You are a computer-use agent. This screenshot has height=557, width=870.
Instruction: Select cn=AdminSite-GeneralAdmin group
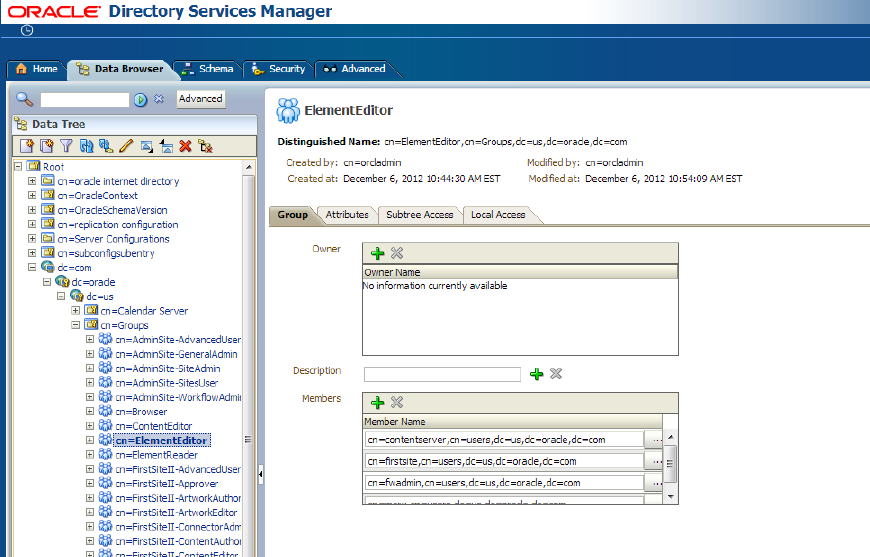[176, 354]
